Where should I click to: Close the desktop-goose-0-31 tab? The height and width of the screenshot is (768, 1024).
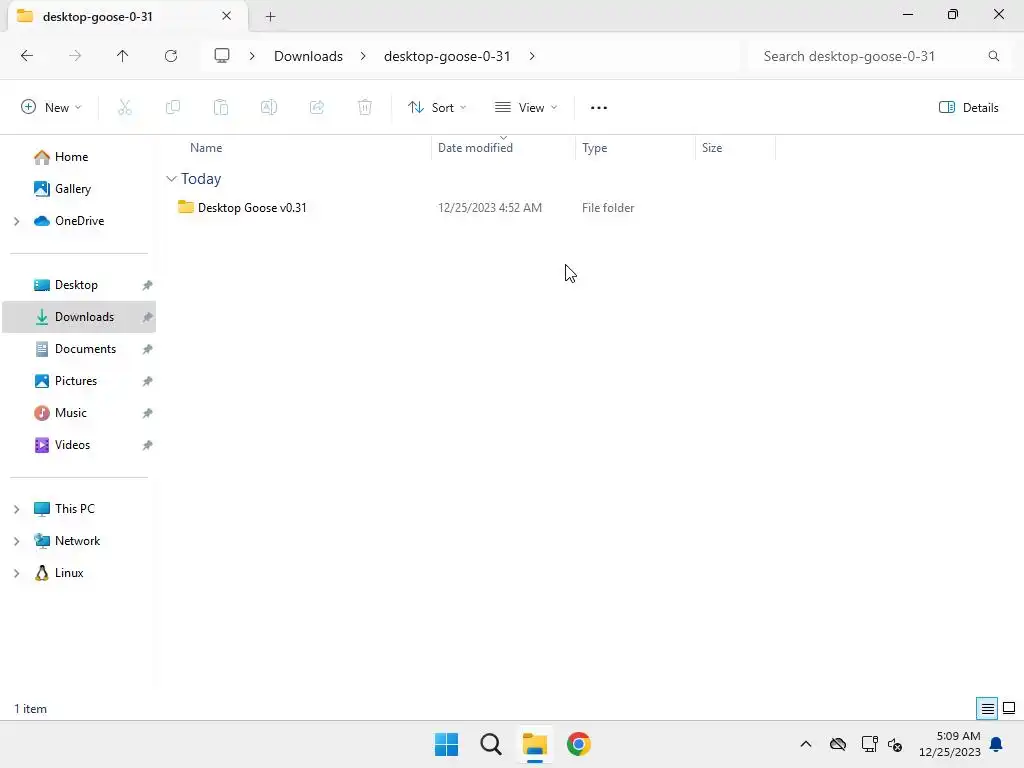[227, 16]
